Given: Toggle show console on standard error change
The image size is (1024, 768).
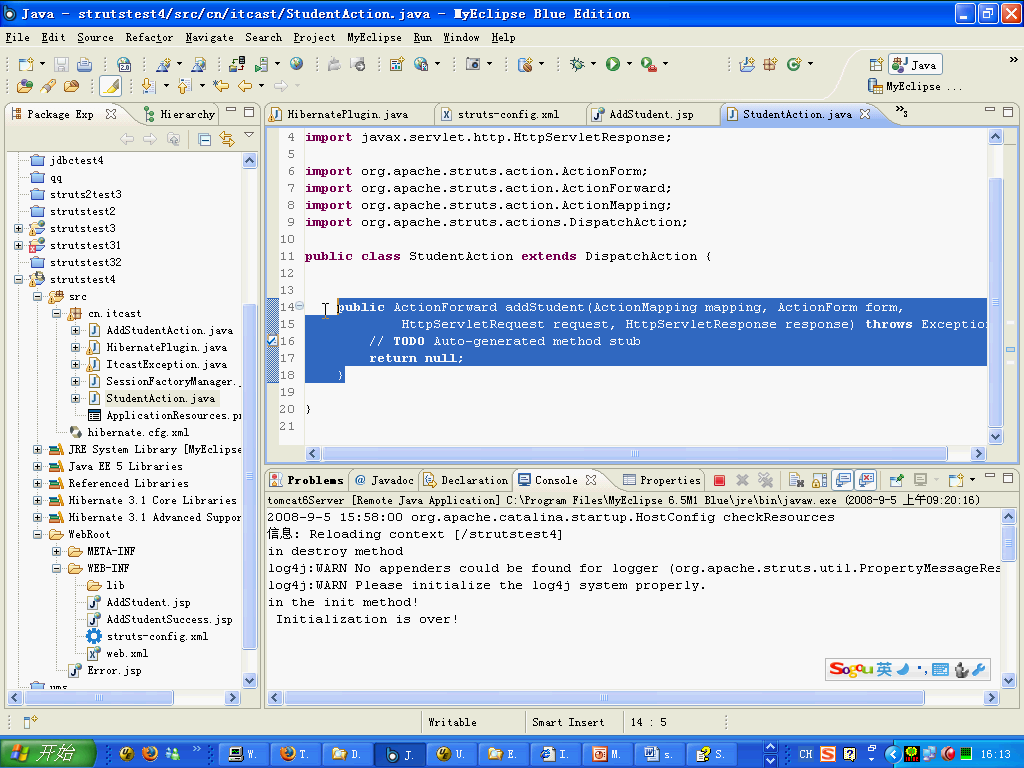Looking at the screenshot, I should (867, 481).
